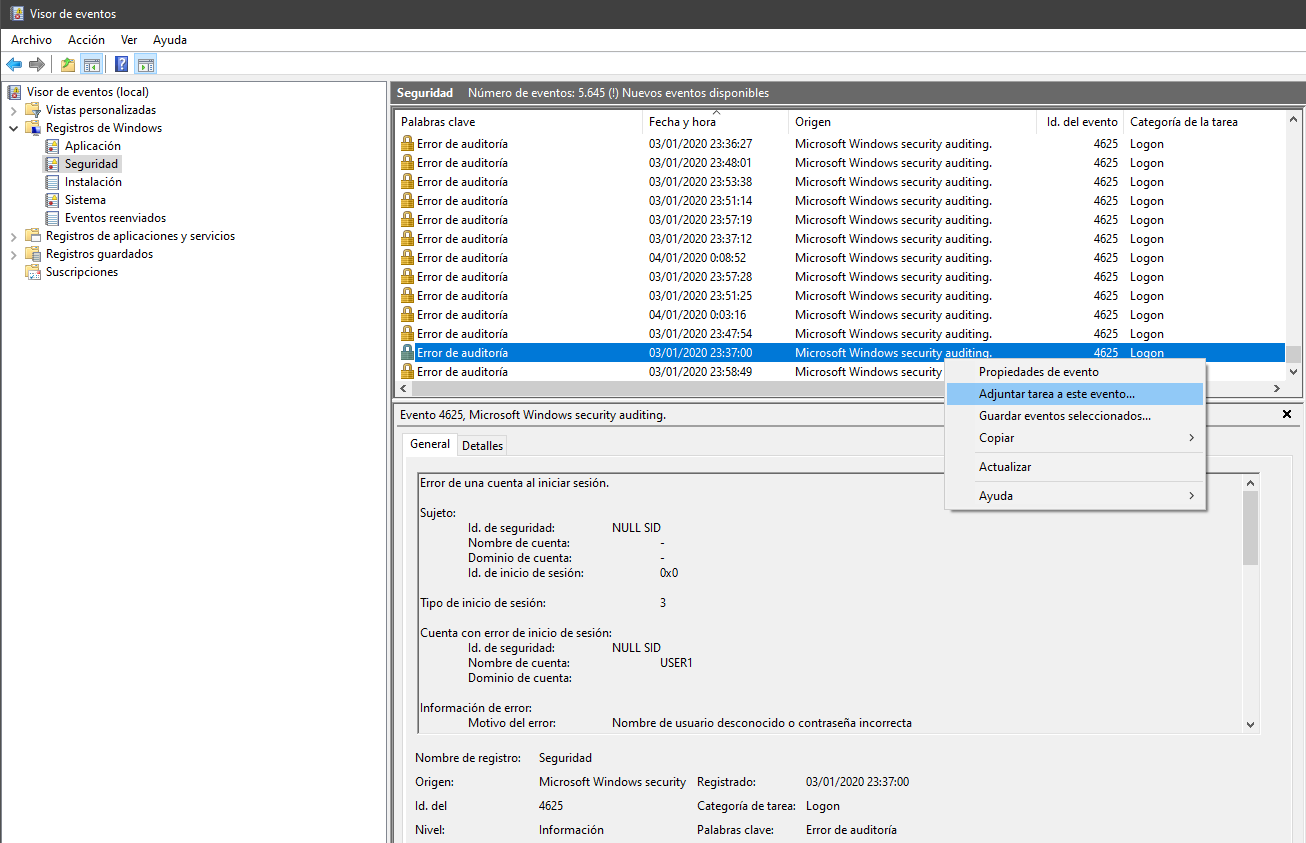Sort events by the Fecha y hora column
The width and height of the screenshot is (1306, 843).
682,122
